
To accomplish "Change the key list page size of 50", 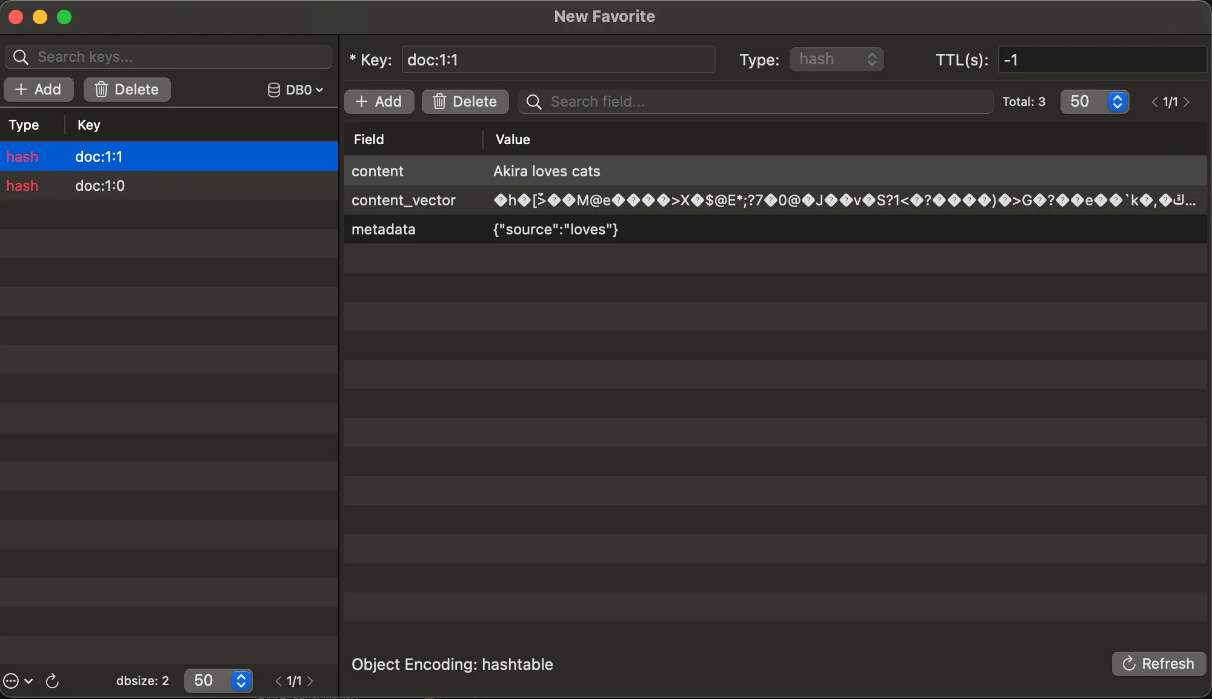I will pos(218,680).
